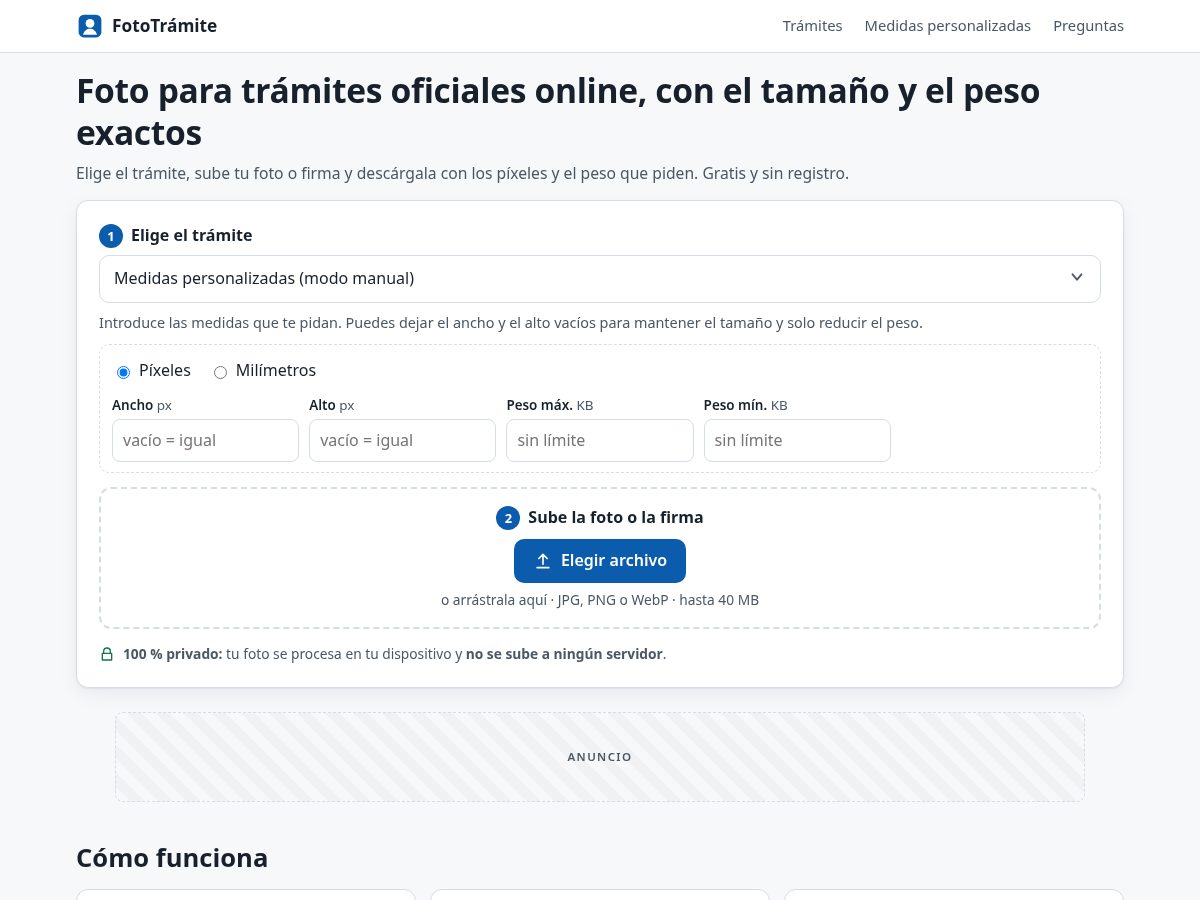Select the Milímetros radio button
The height and width of the screenshot is (900, 1200).
coord(220,372)
